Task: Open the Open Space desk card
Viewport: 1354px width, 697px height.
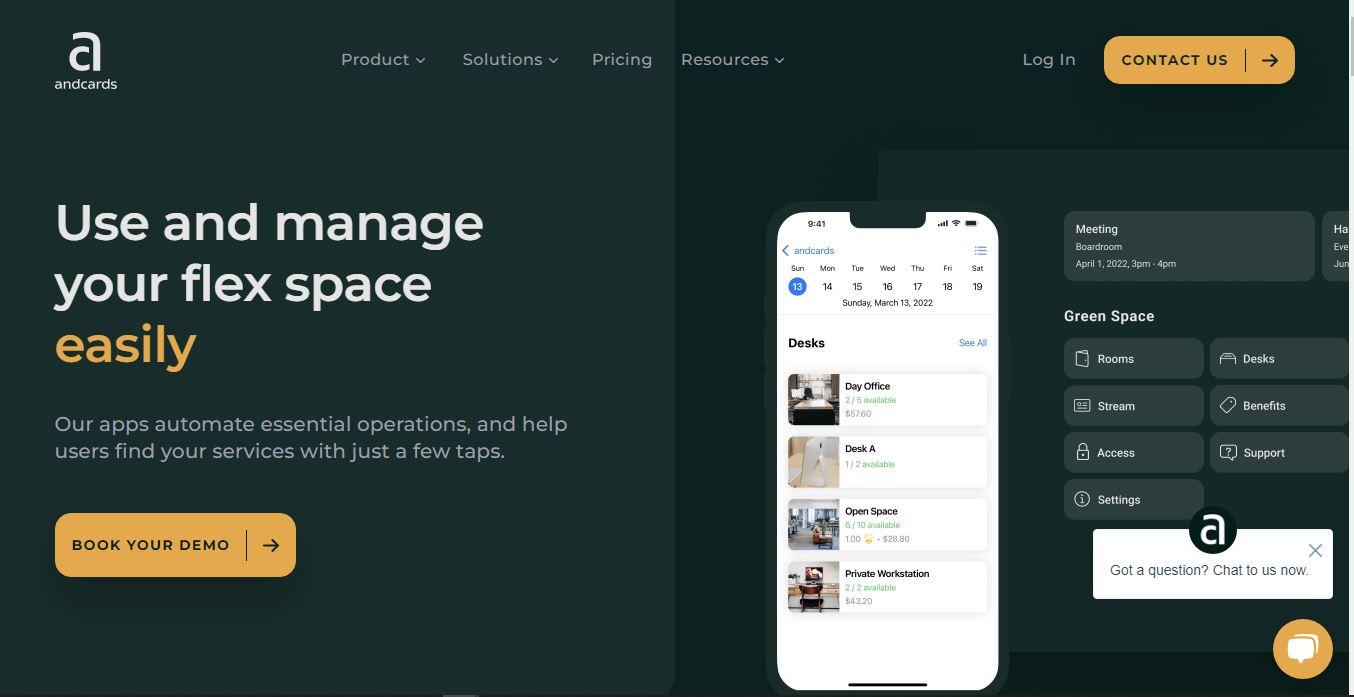Action: click(888, 524)
